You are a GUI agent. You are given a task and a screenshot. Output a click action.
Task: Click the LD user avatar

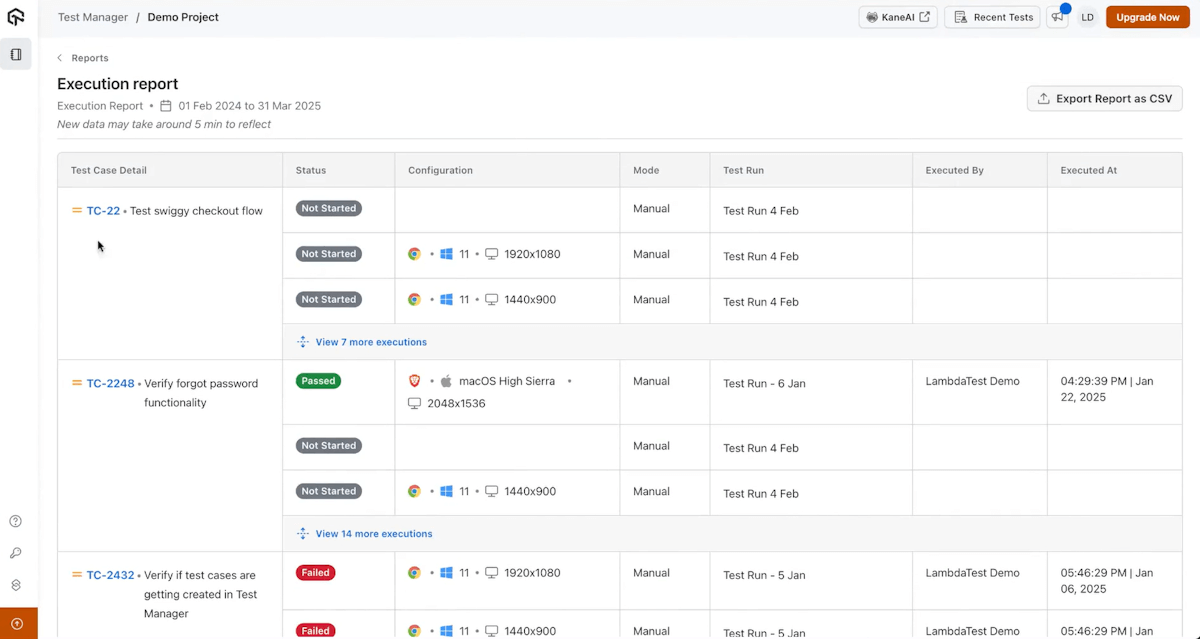1087,17
